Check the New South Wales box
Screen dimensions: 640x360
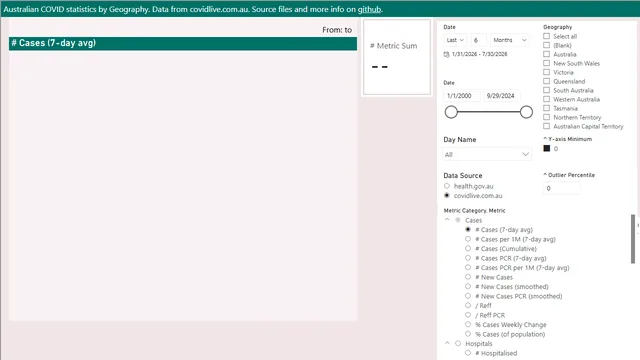(x=547, y=63)
